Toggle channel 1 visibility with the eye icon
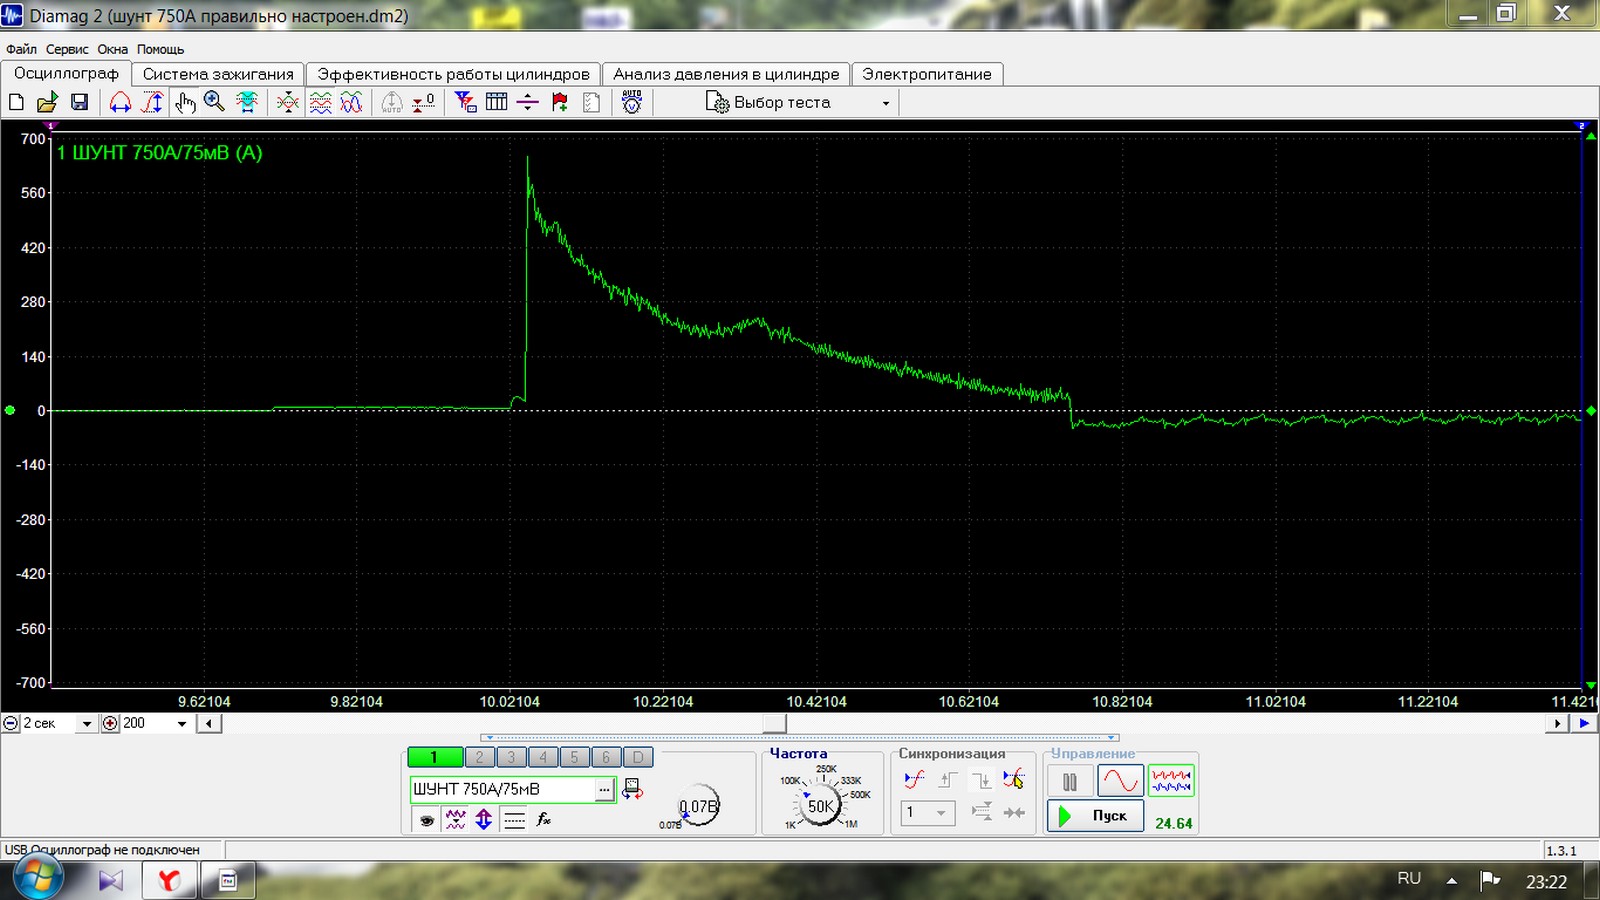Image resolution: width=1600 pixels, height=900 pixels. [427, 819]
